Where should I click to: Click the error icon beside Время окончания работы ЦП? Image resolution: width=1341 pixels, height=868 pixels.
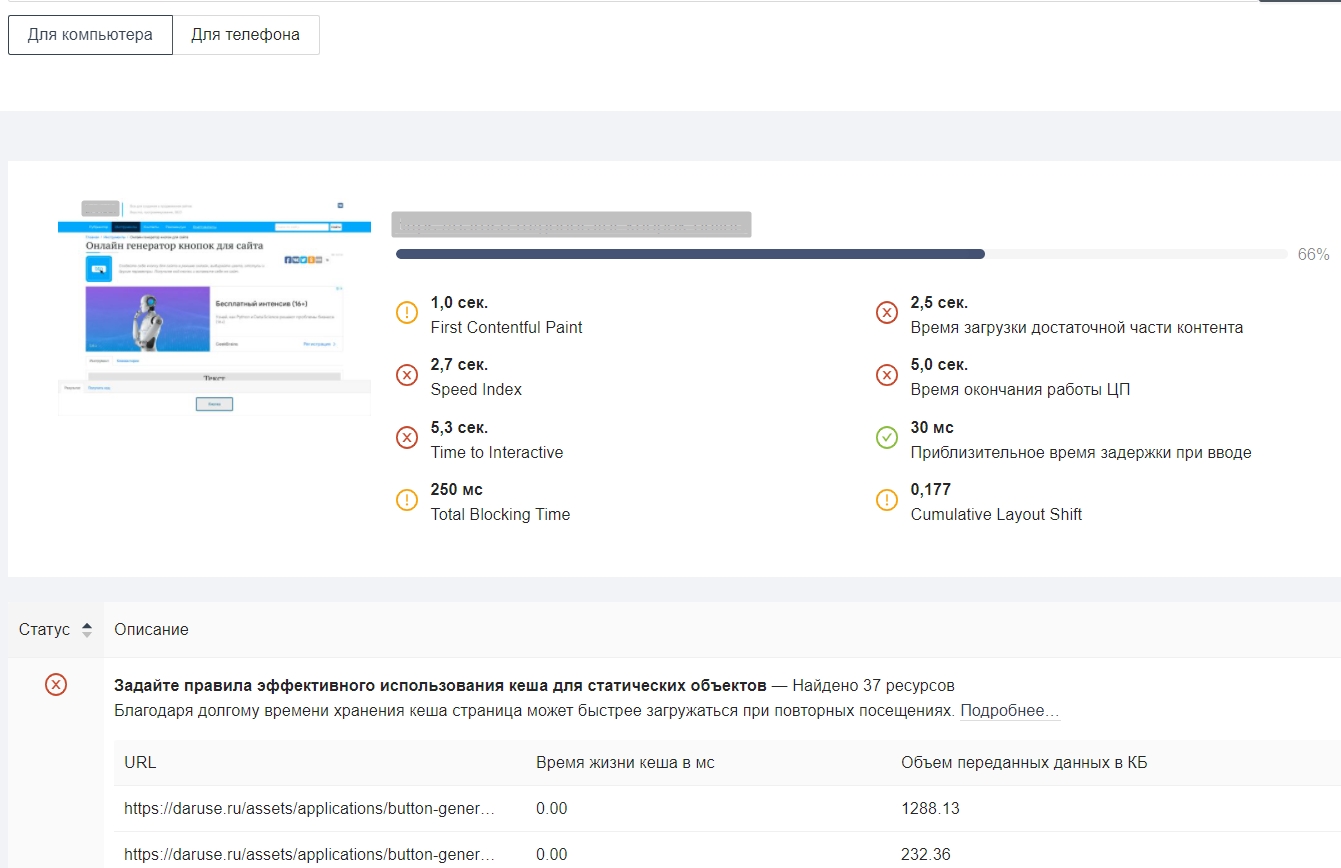pyautogui.click(x=887, y=375)
